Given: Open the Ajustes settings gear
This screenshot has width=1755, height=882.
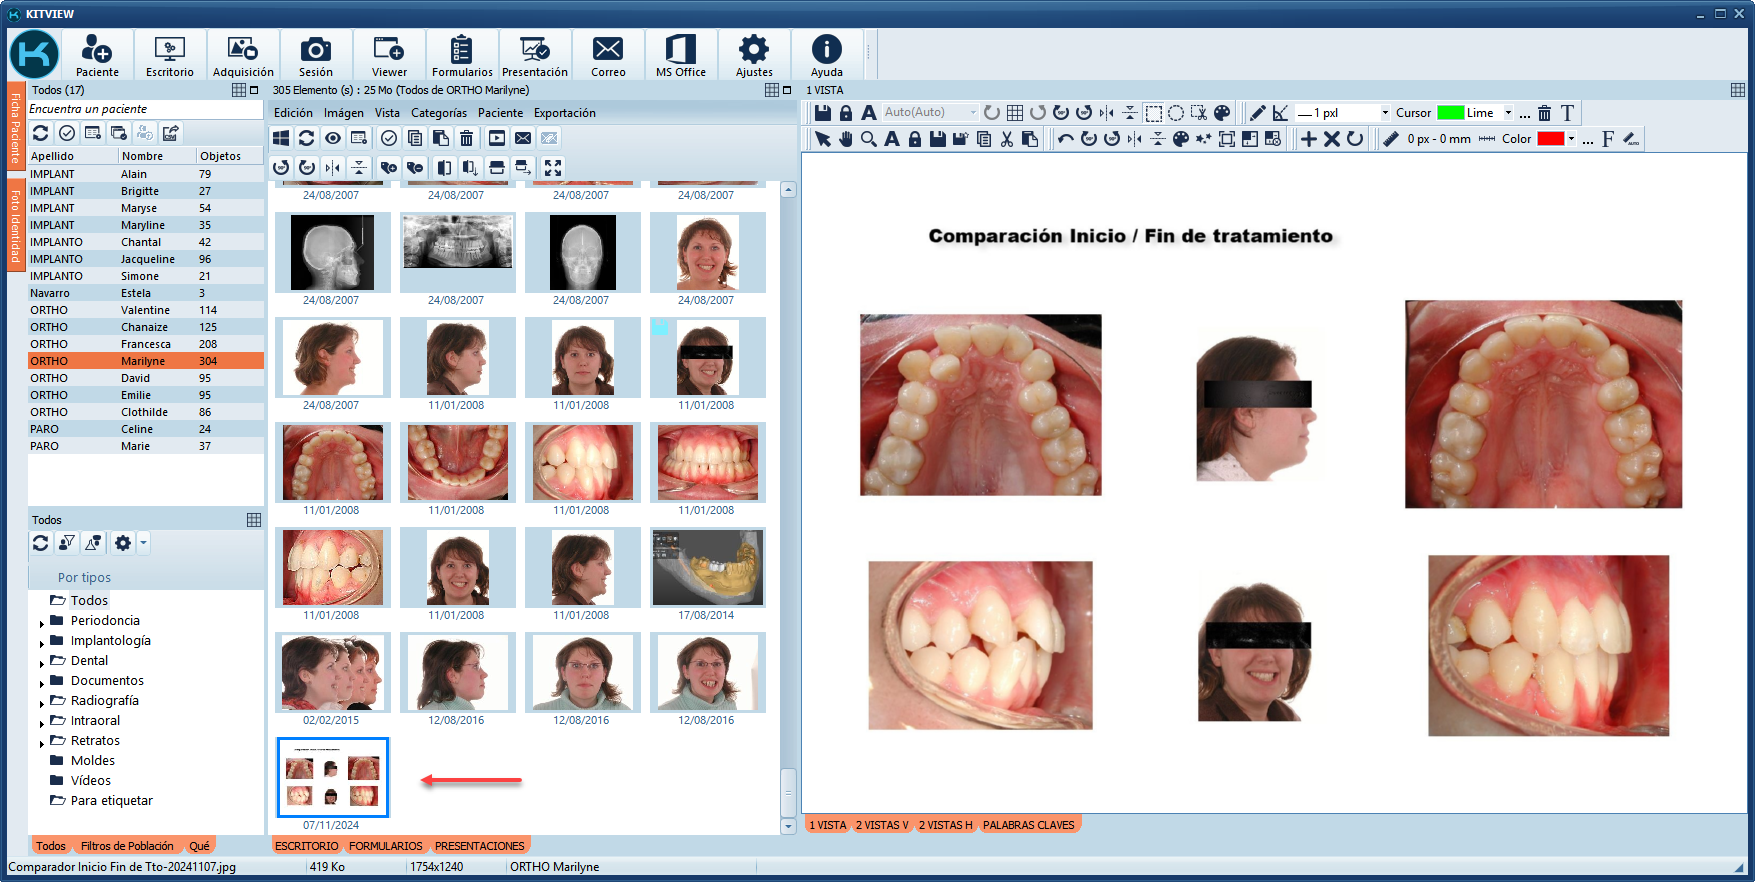Looking at the screenshot, I should (753, 55).
